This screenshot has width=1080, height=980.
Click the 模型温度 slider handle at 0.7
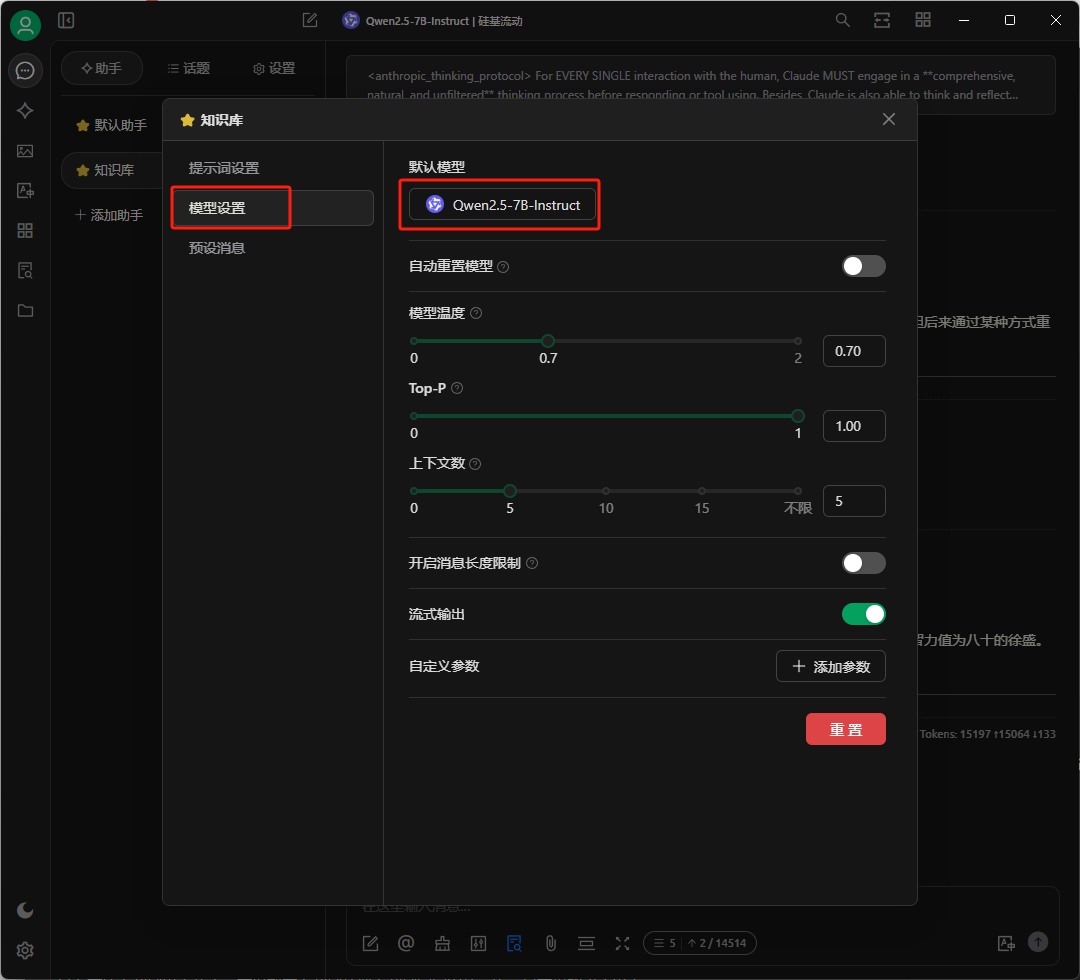tap(548, 341)
